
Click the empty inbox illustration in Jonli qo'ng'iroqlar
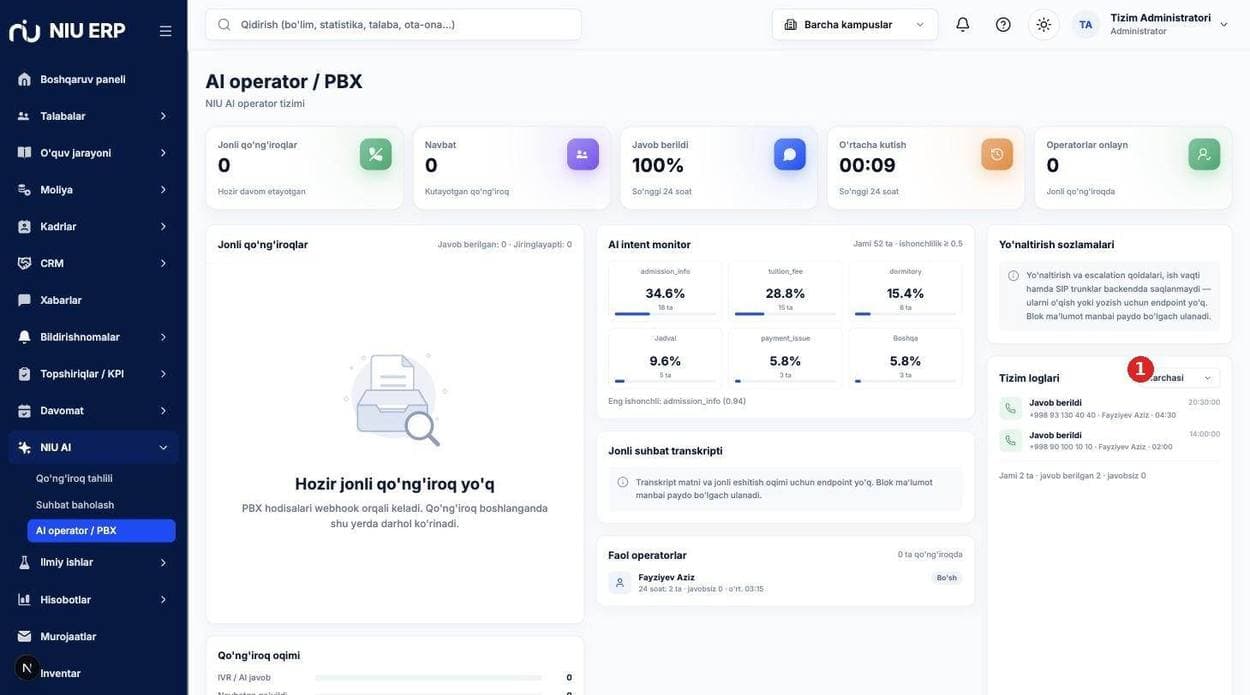pyautogui.click(x=395, y=399)
